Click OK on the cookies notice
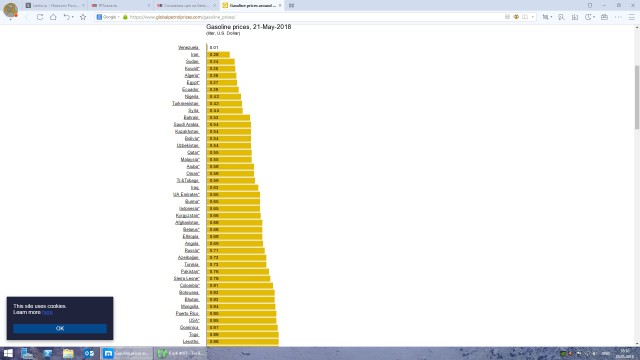This screenshot has height=360, width=640. (60, 328)
